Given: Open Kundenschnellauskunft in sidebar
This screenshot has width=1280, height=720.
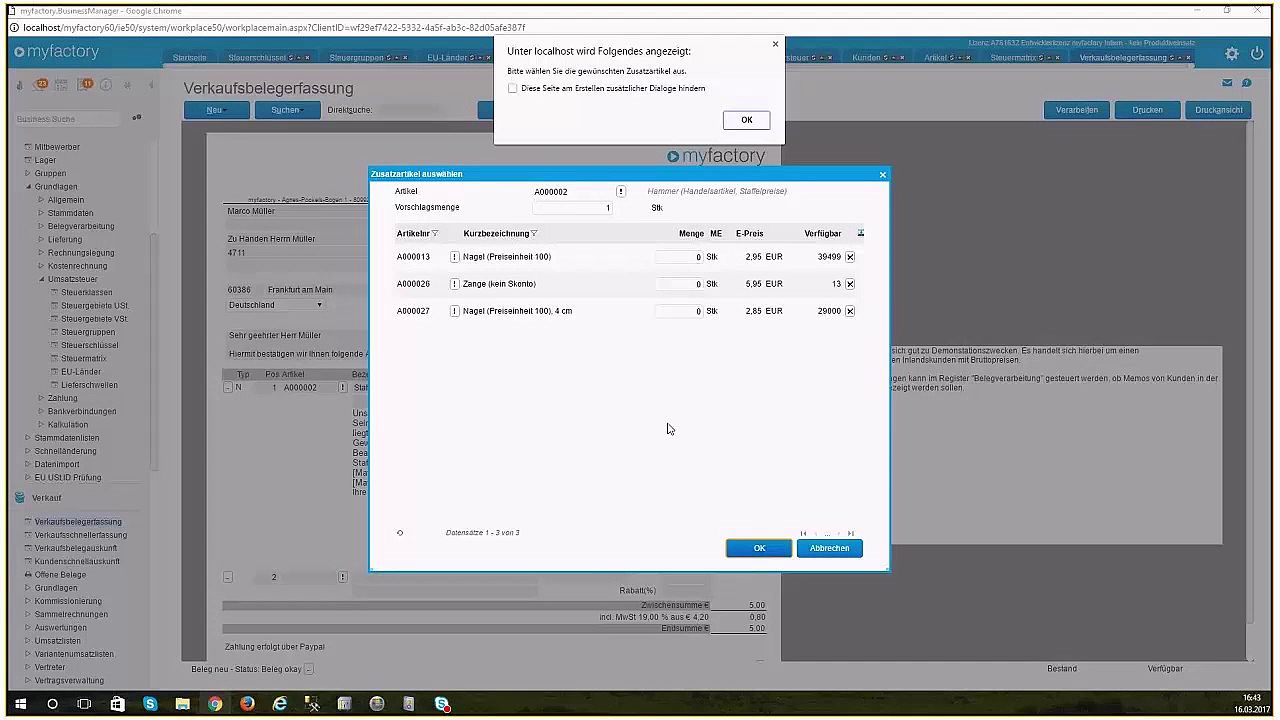Looking at the screenshot, I should click(x=77, y=561).
